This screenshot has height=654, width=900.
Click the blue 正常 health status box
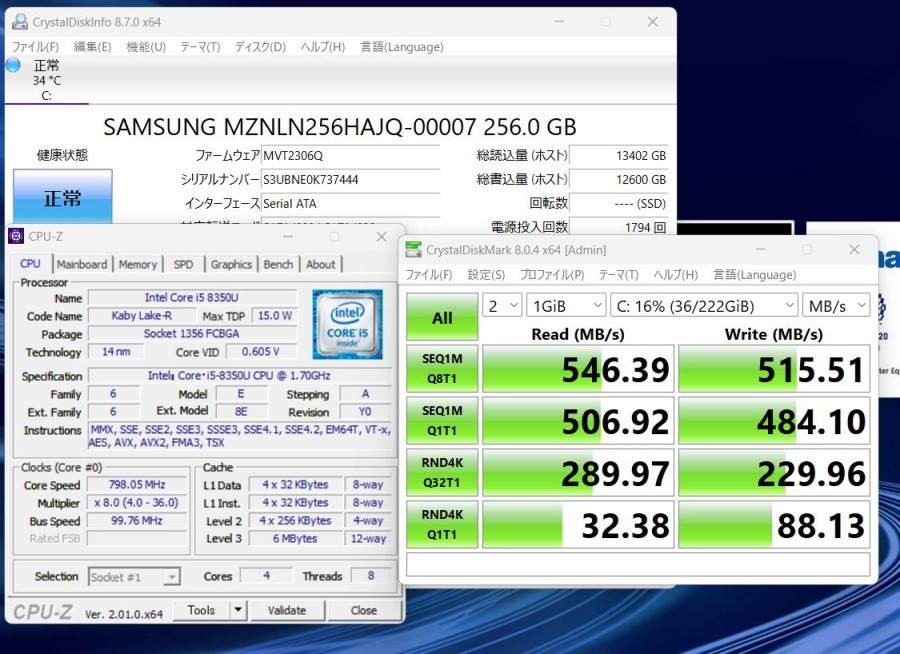point(62,198)
